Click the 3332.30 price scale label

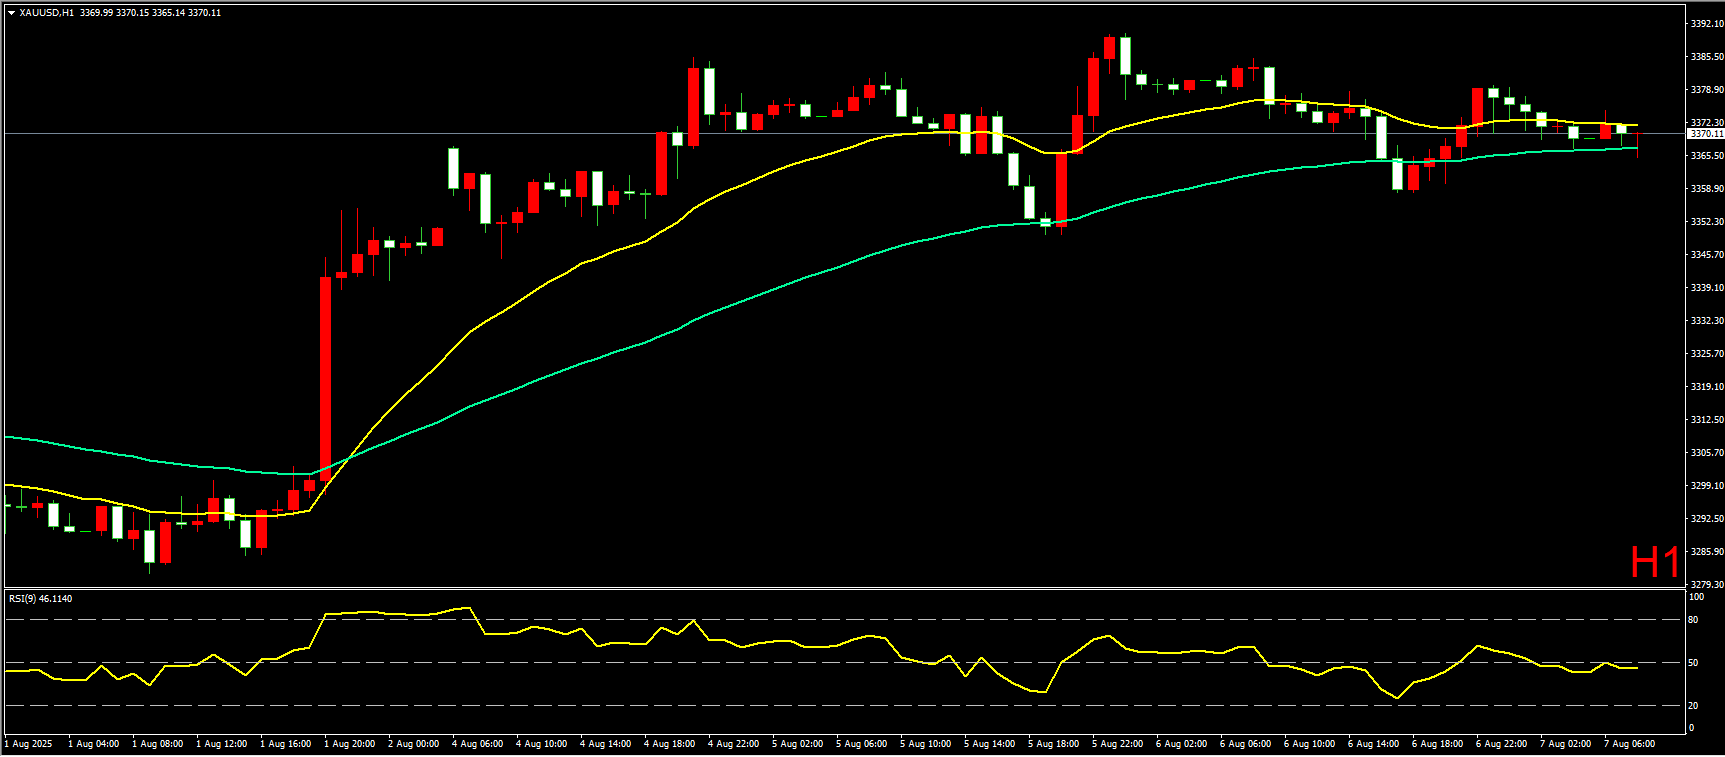tap(1707, 321)
